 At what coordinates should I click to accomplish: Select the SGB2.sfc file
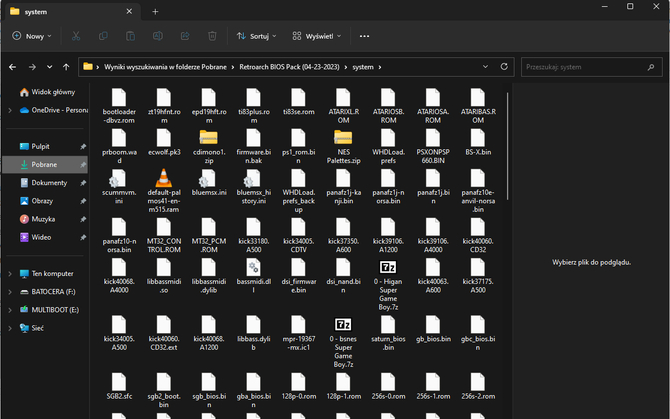tap(119, 387)
